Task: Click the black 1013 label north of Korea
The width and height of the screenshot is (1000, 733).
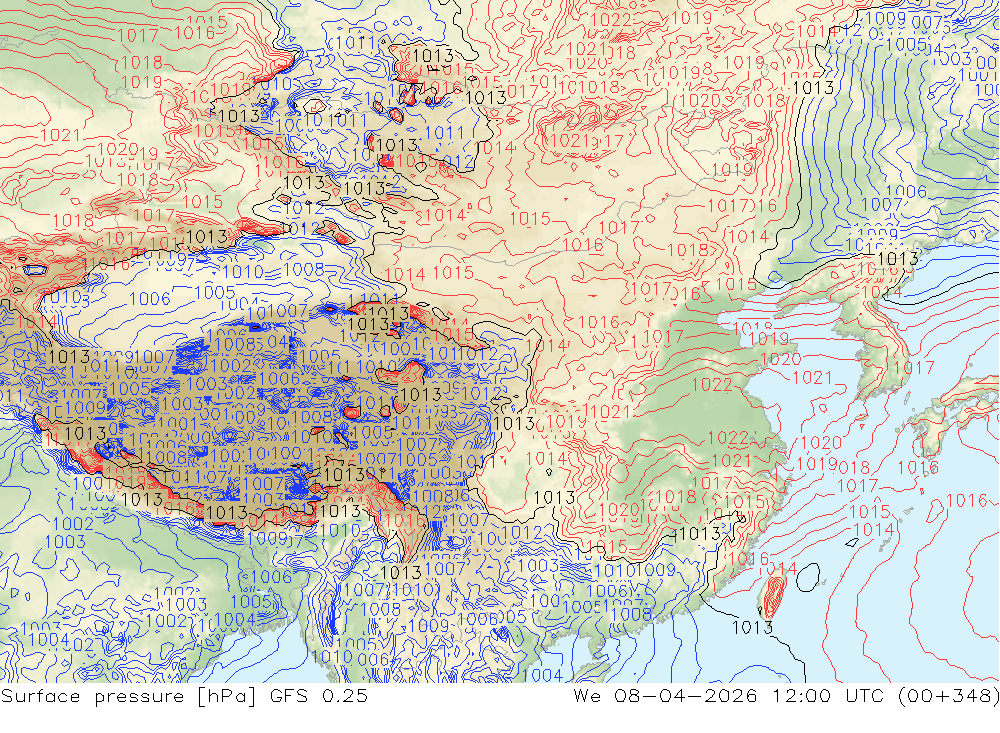Action: (898, 258)
